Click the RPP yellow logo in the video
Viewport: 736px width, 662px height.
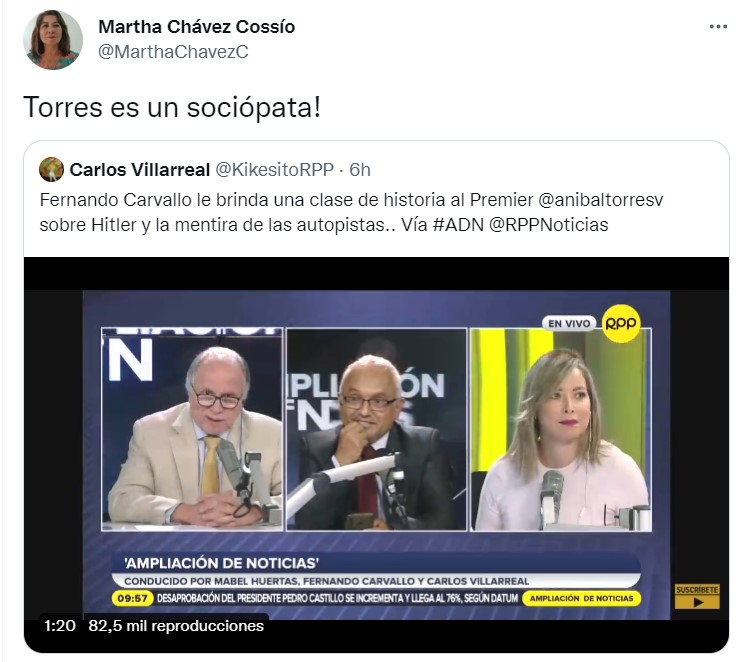[621, 323]
